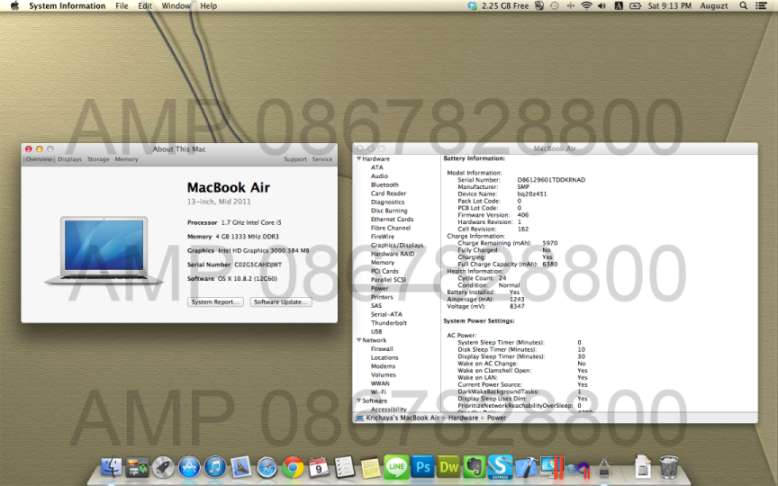Collapse the Hardware section in sidebar
Screen dimensions: 778x486
tap(358, 159)
